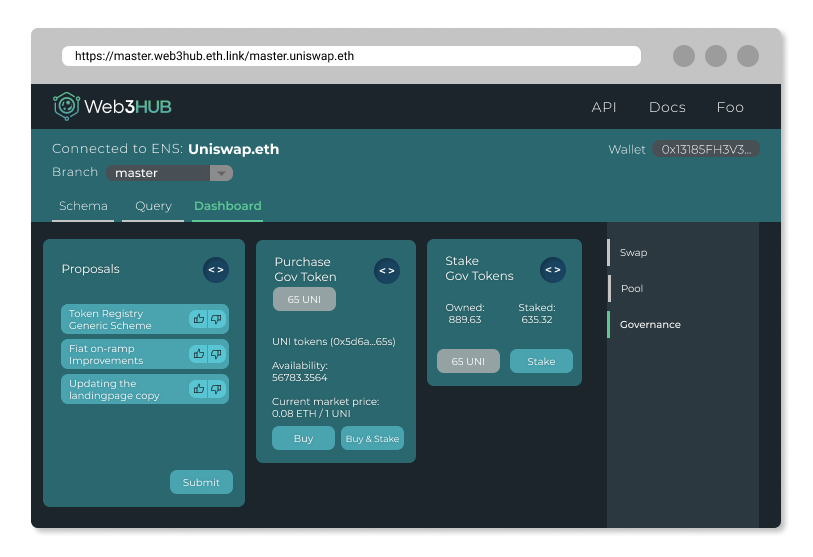Open the API menu item
This screenshot has height=557, width=813.
[604, 107]
